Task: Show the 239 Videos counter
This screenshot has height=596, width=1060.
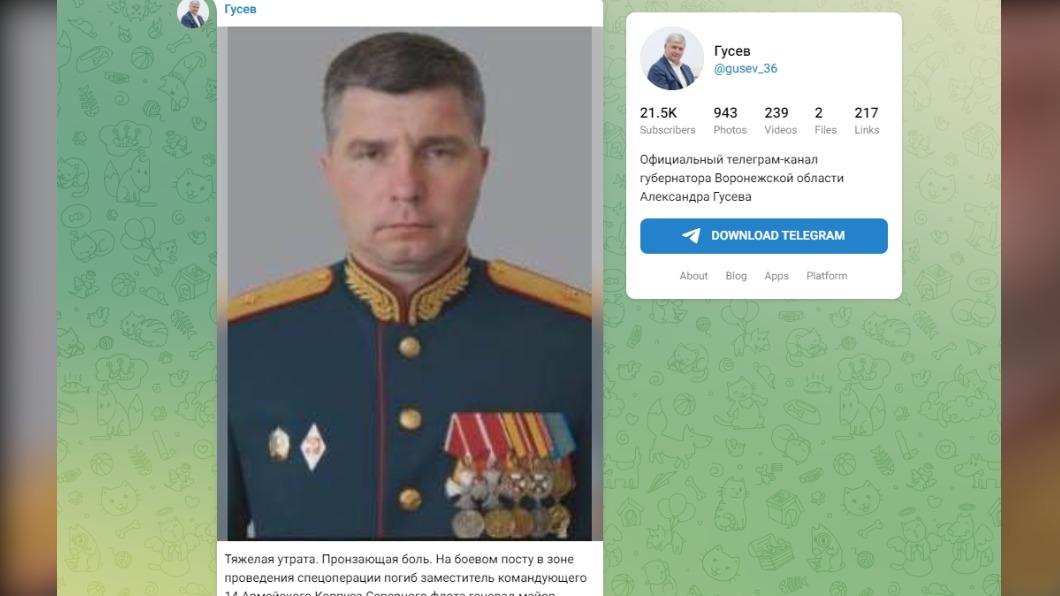Action: point(780,120)
